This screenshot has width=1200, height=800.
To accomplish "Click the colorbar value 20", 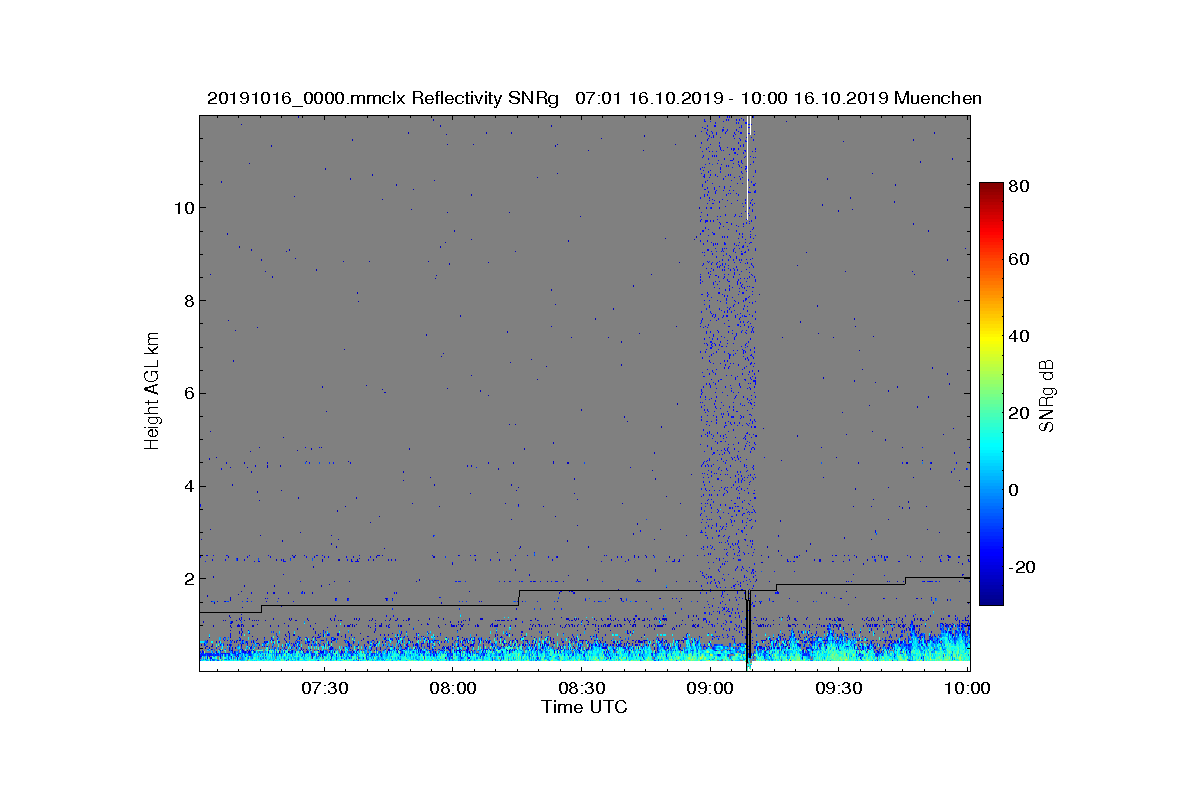I will [x=1020, y=413].
